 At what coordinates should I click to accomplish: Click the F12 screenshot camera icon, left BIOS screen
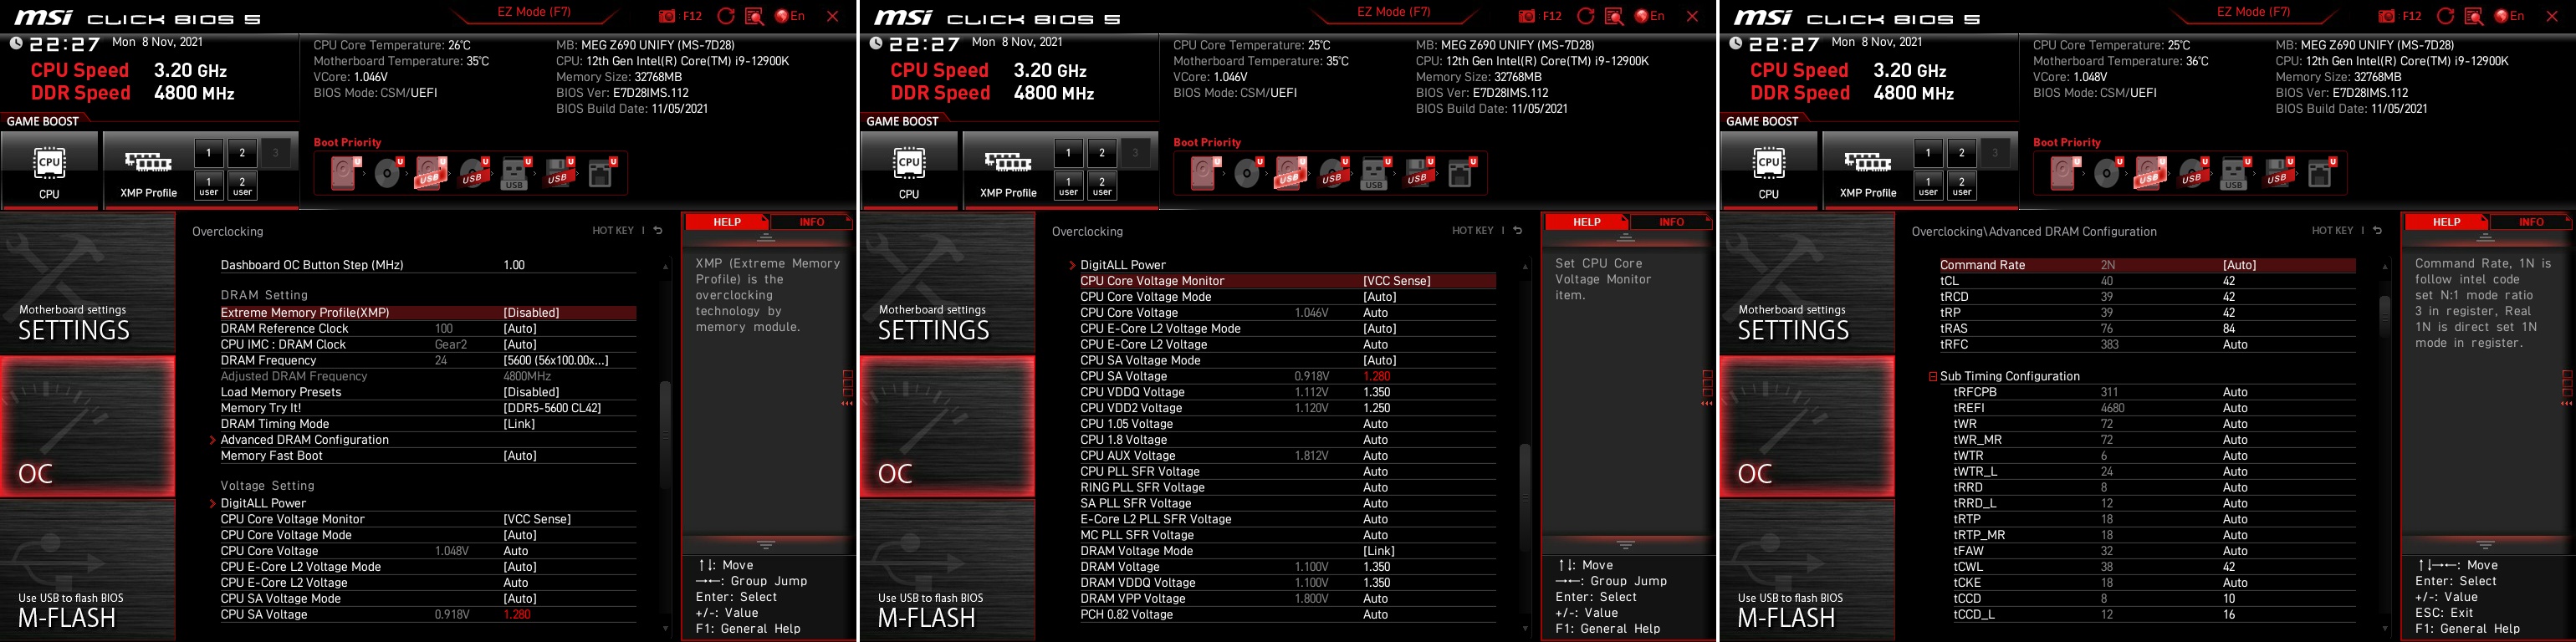[667, 16]
